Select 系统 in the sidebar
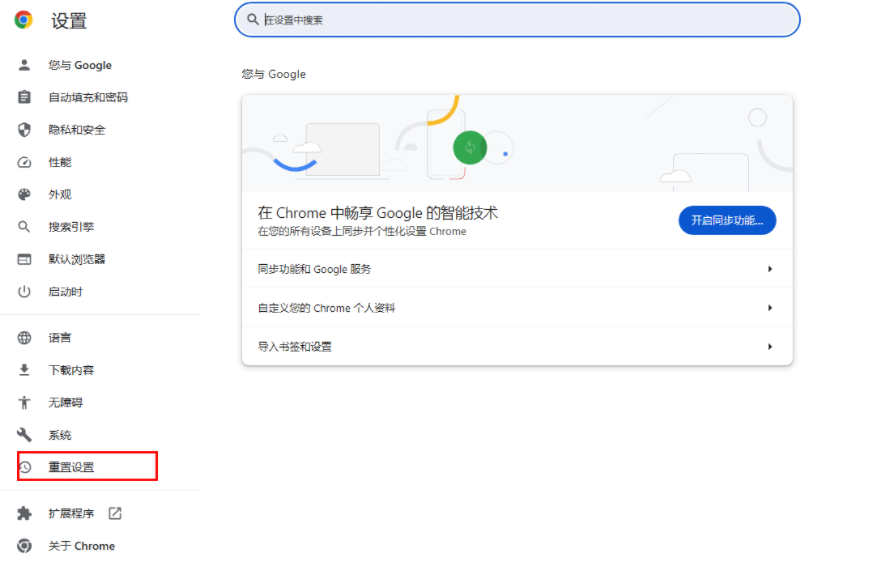895x563 pixels. click(x=60, y=435)
